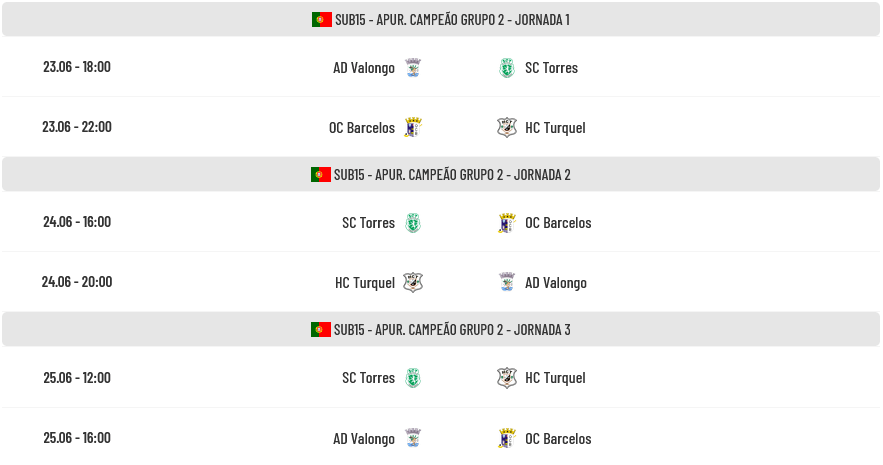This screenshot has height=465, width=883.
Task: Click AD Valongo crest in 23.06 18:00 match
Action: (413, 68)
